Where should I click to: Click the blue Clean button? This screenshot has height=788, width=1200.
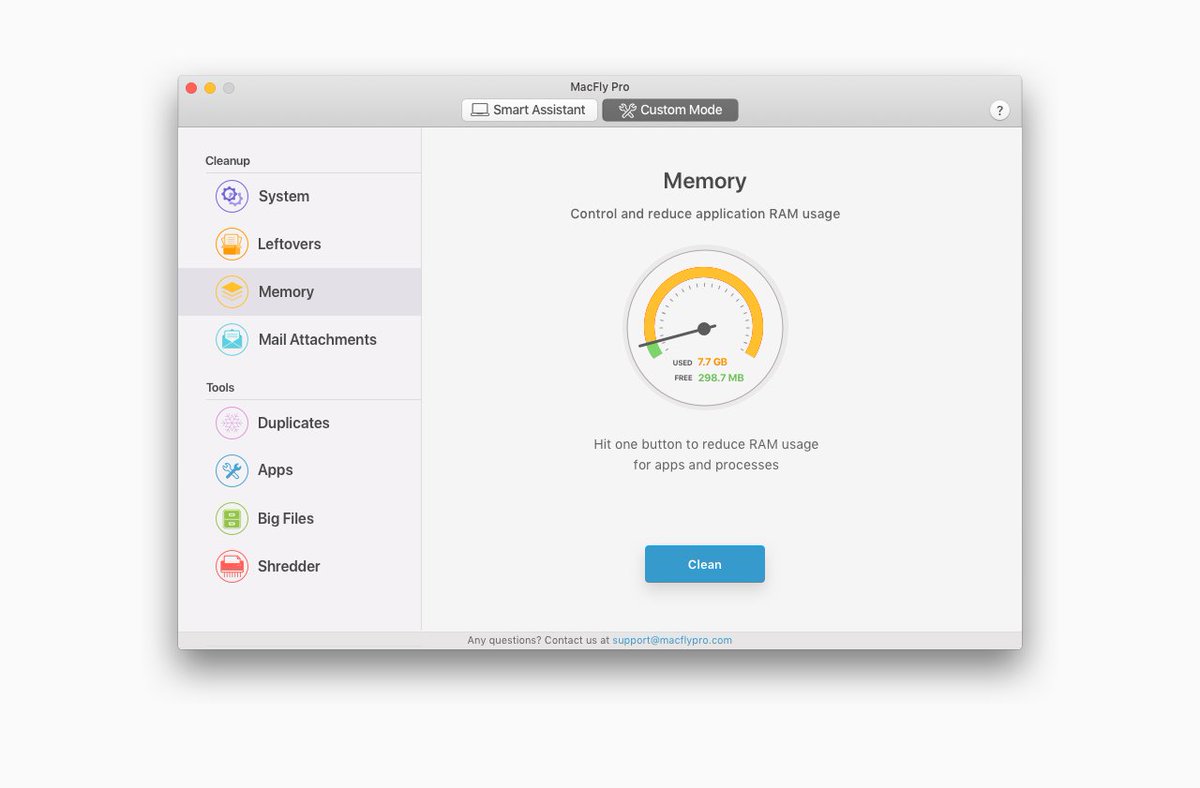[x=705, y=564]
